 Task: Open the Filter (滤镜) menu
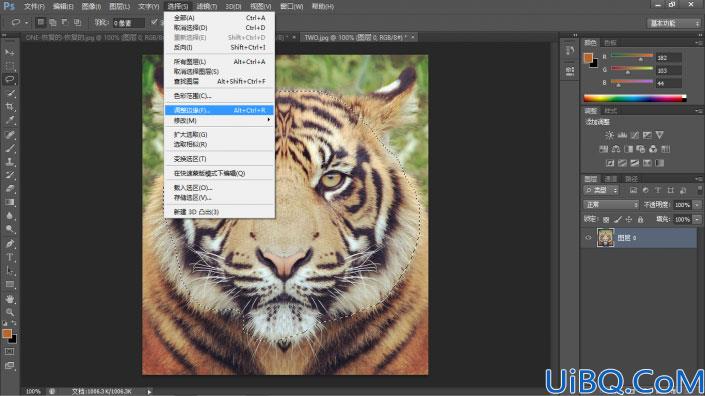click(207, 6)
